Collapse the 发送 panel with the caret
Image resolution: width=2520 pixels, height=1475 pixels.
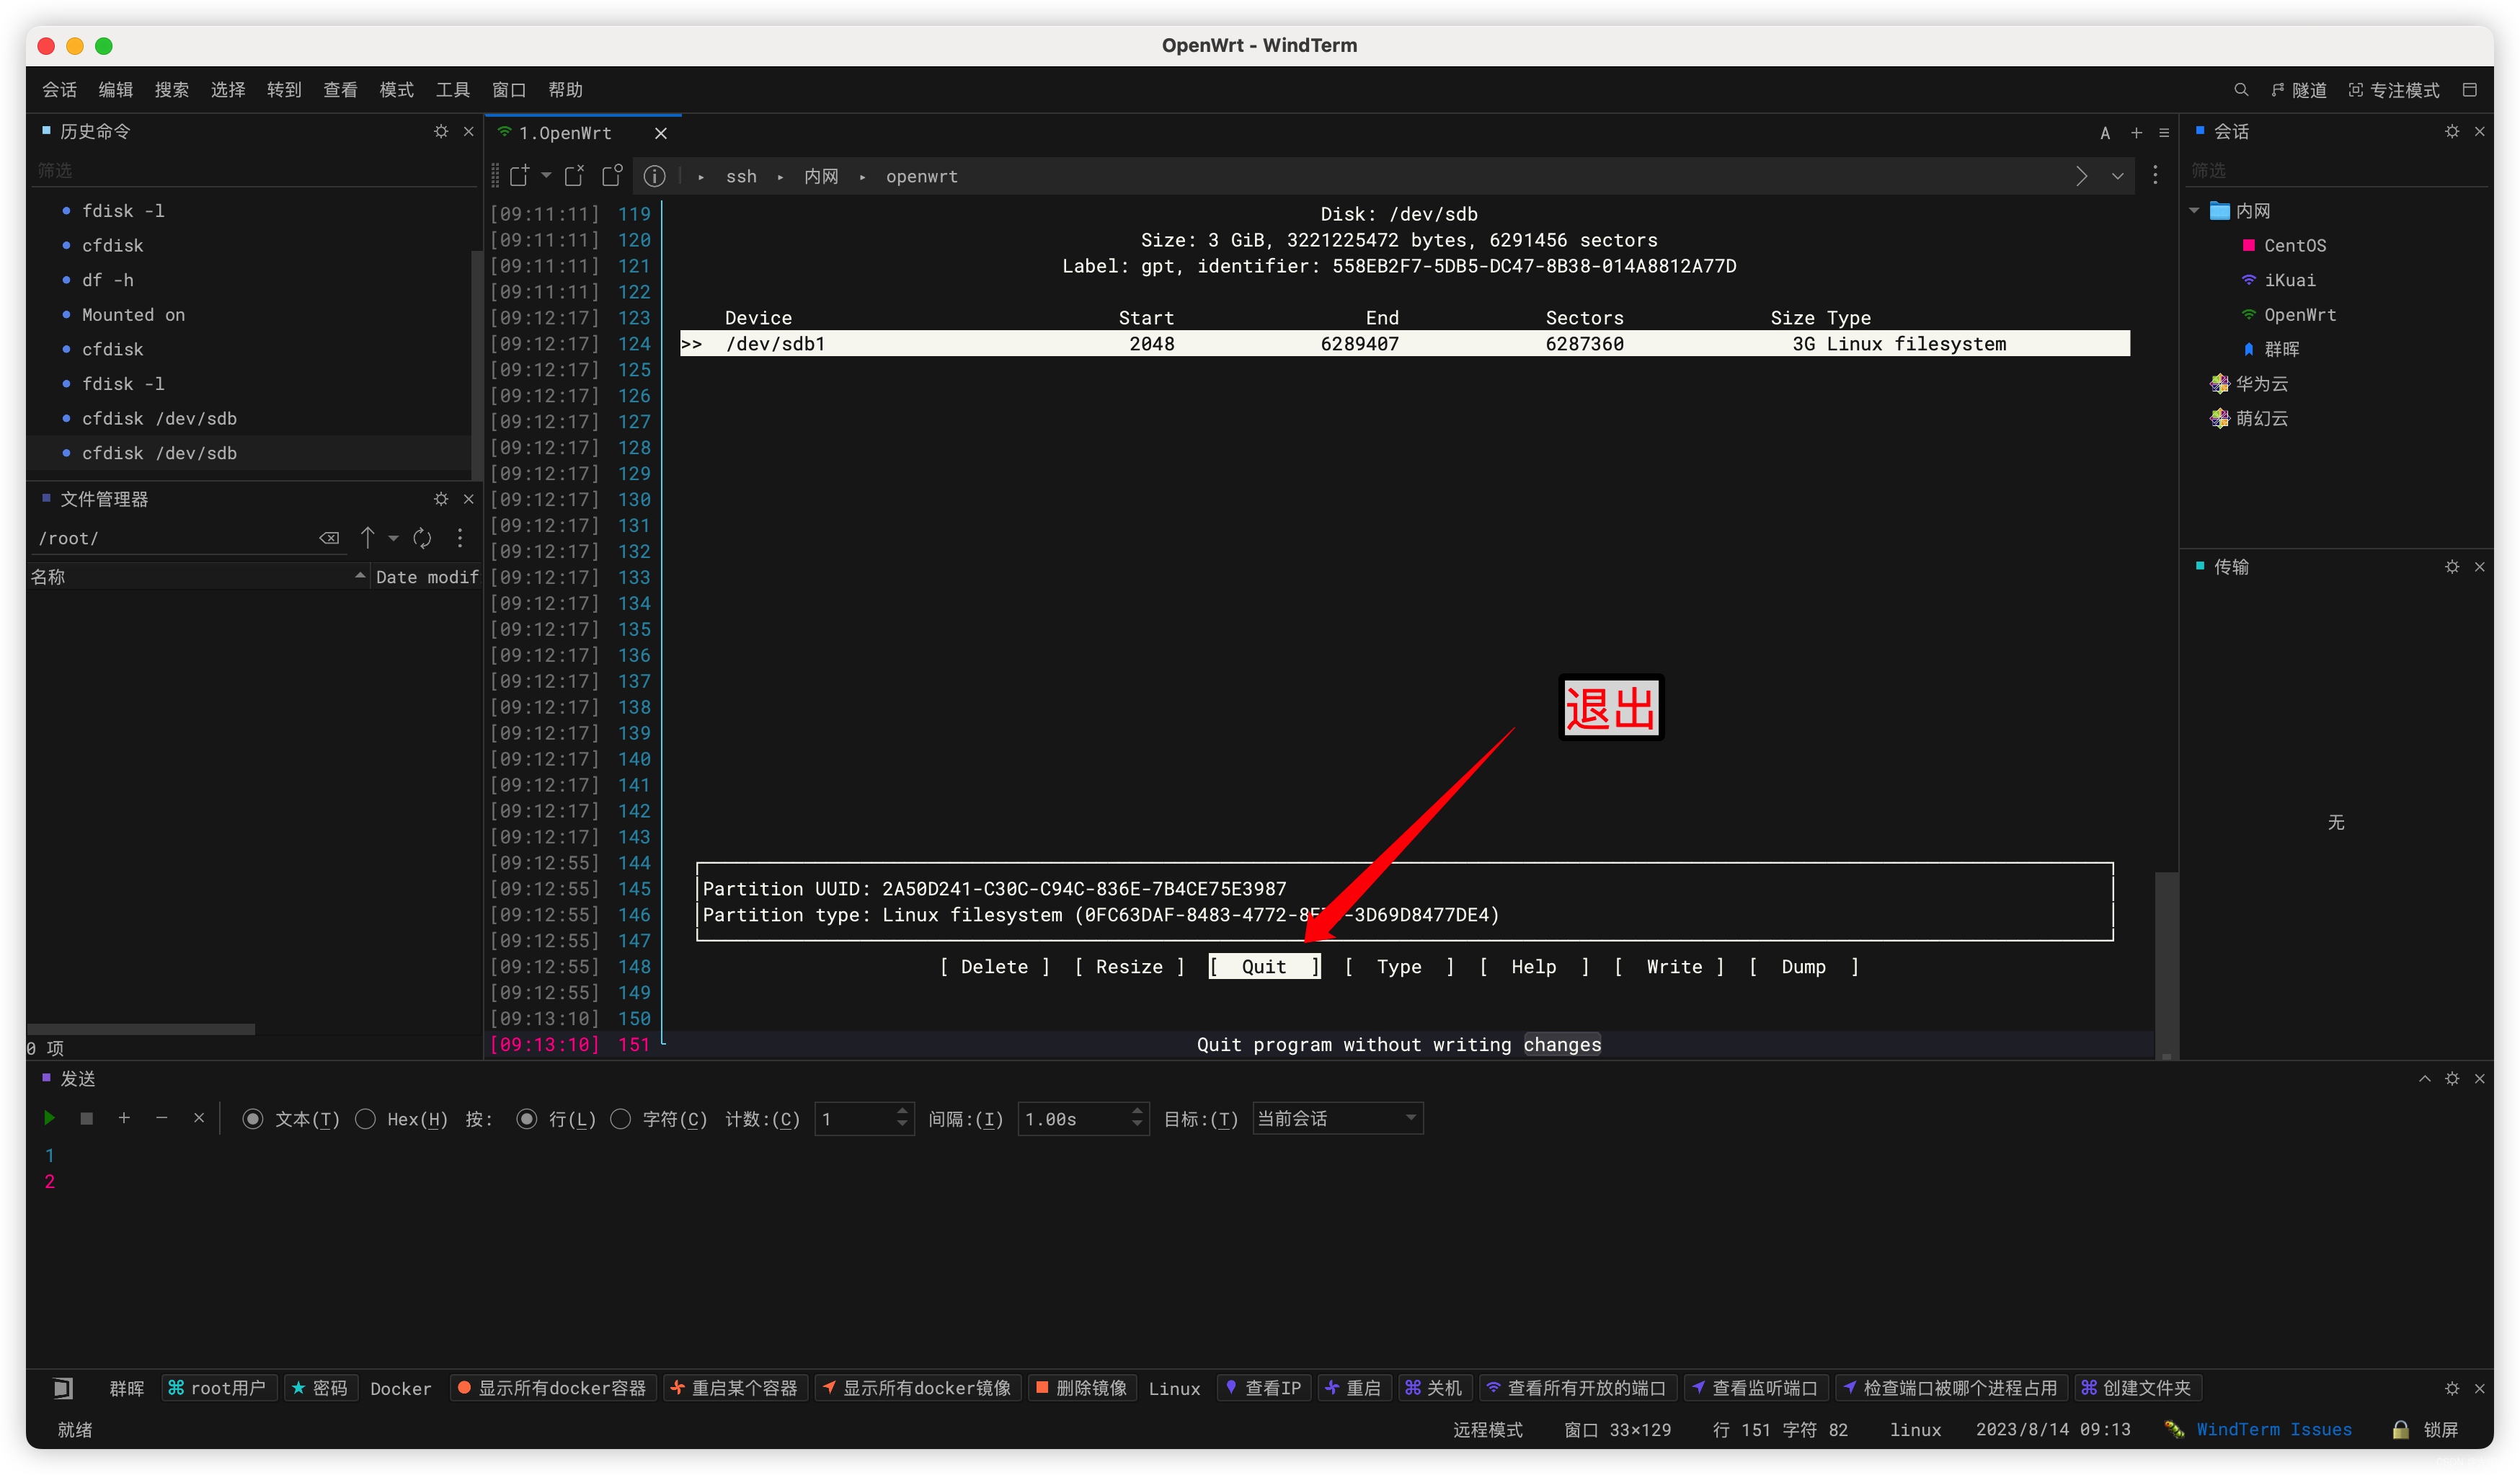[x=2425, y=1079]
